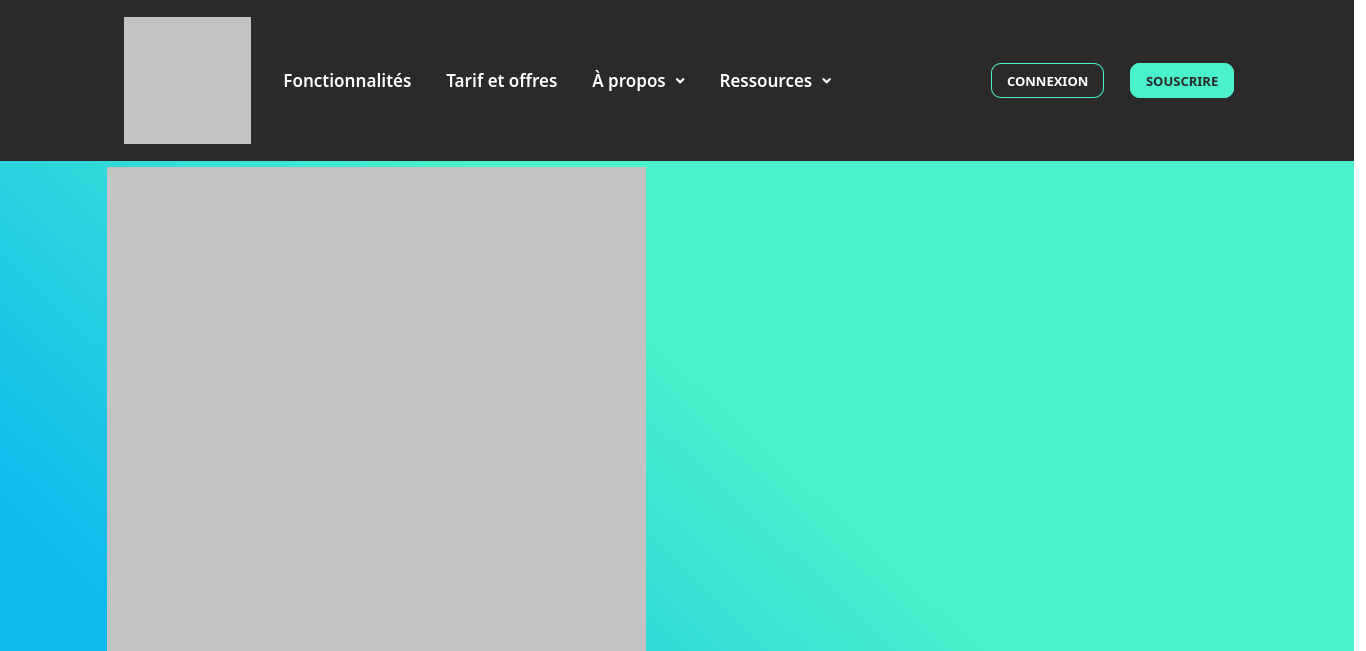The image size is (1366, 651).
Task: Select the chevron icon beside Ressources
Action: tap(826, 81)
